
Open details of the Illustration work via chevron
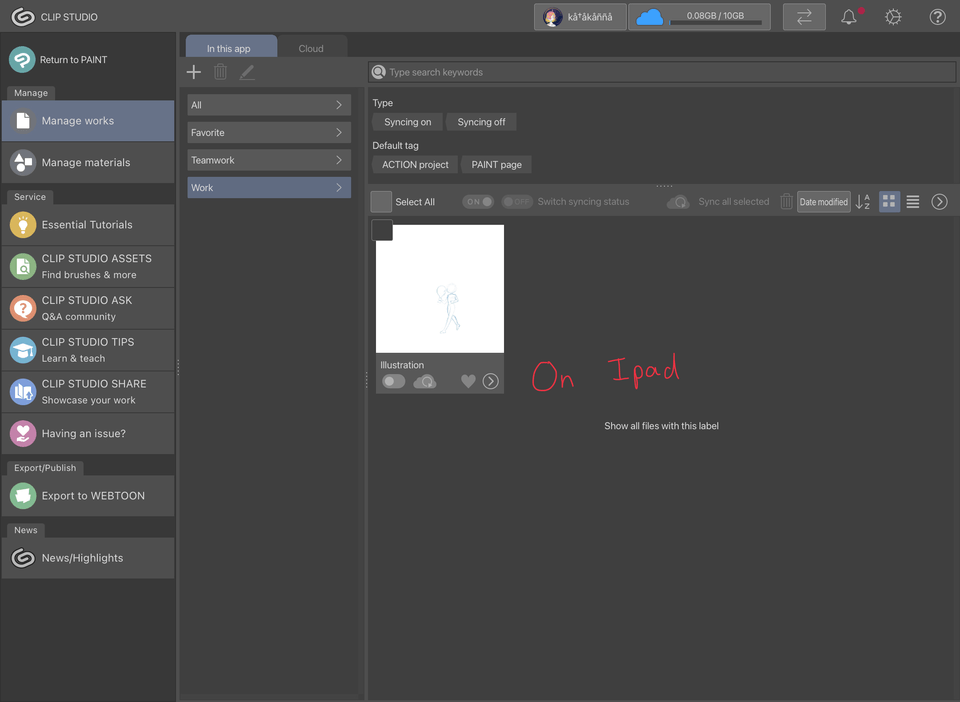(490, 381)
